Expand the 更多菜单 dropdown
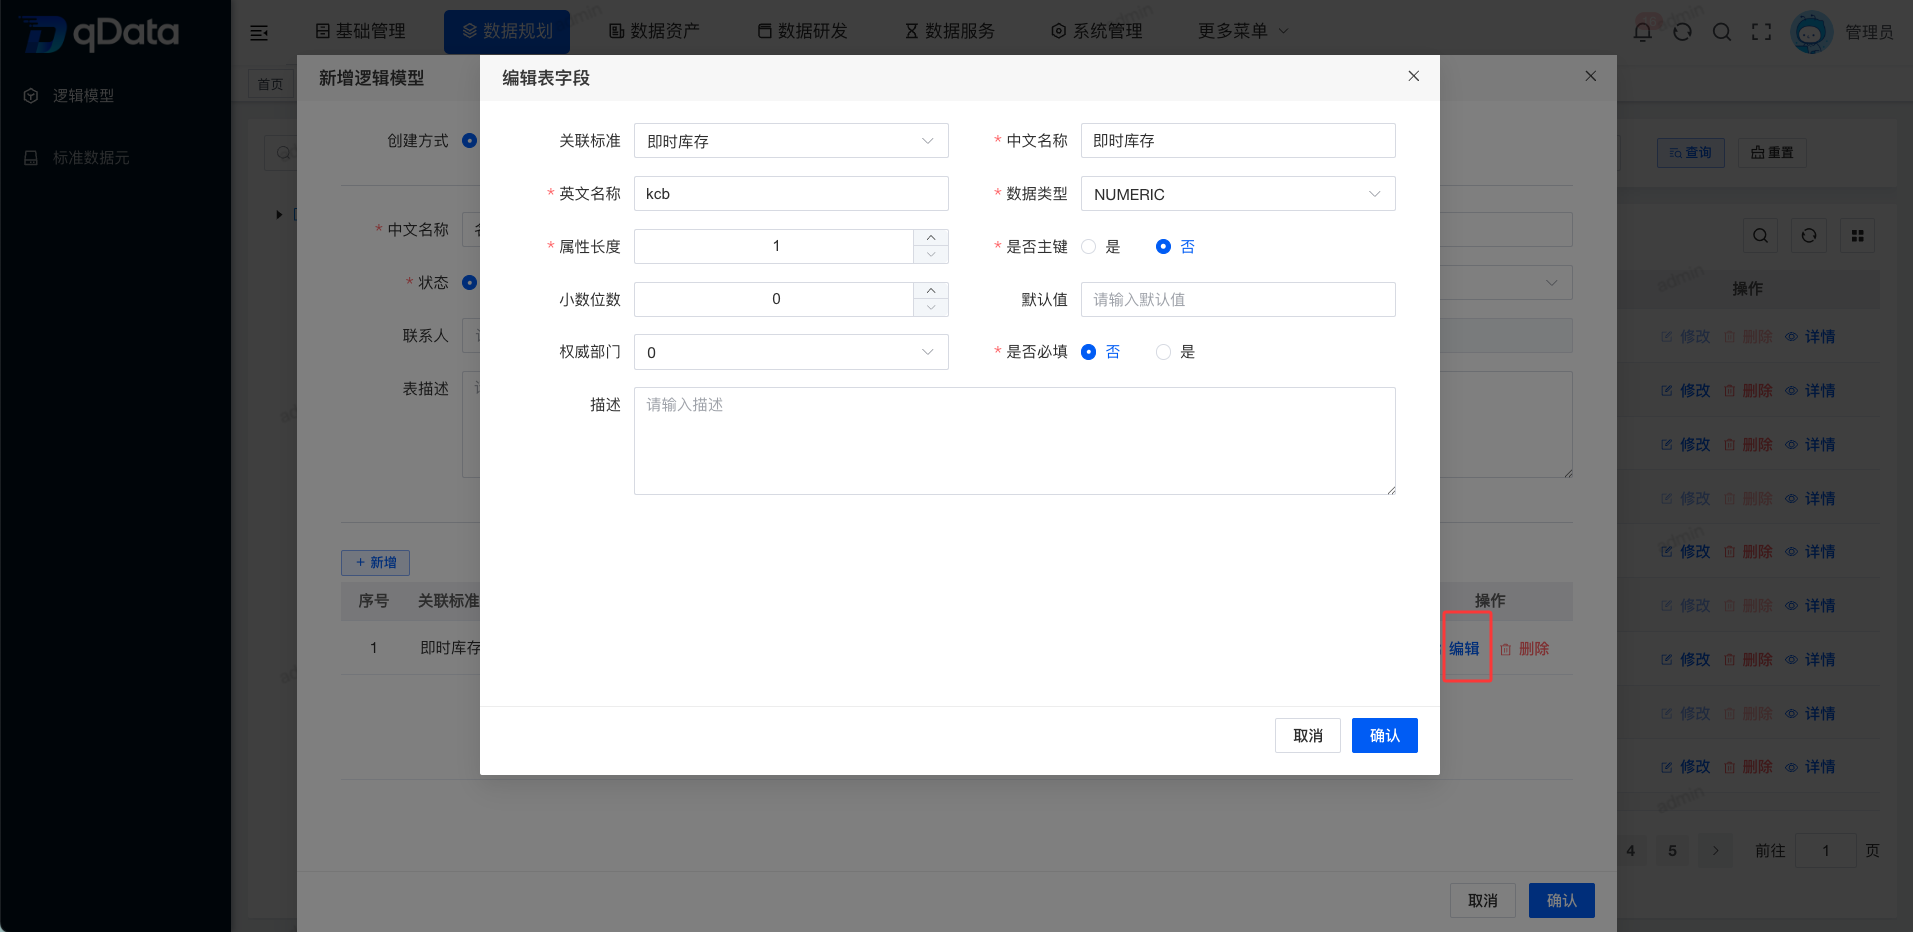 pos(1243,31)
